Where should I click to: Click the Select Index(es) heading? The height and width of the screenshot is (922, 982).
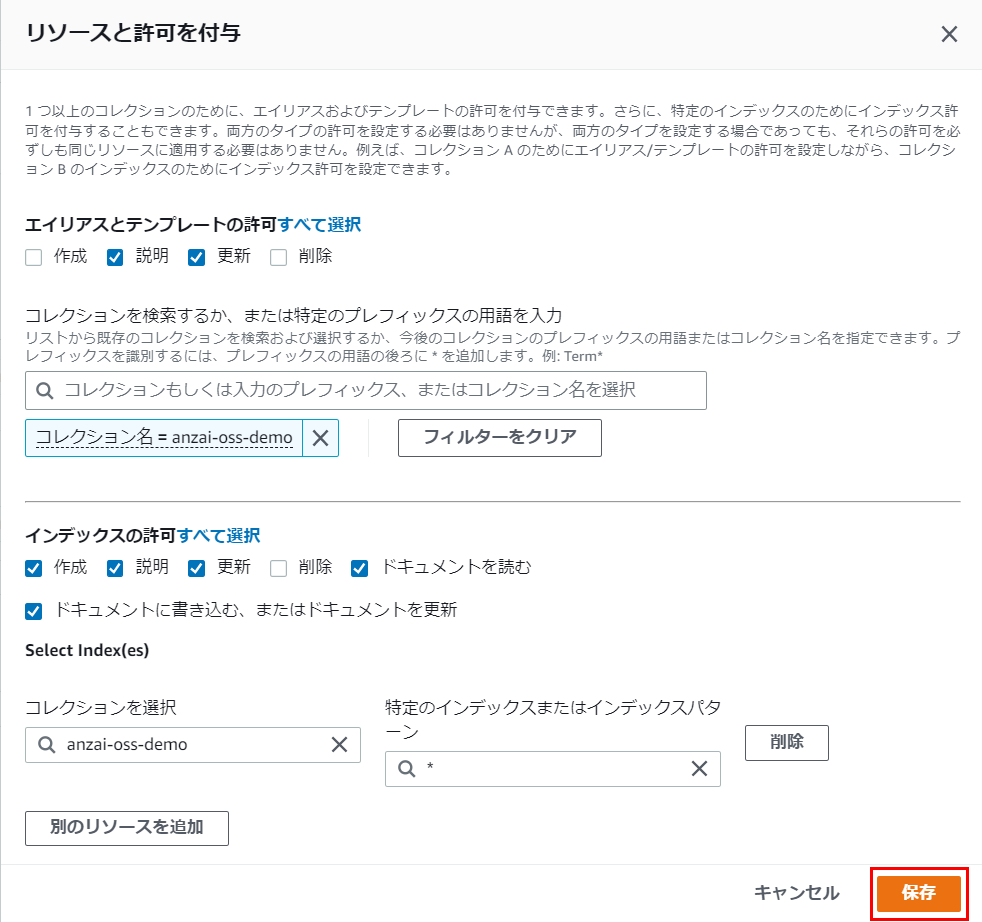click(x=87, y=650)
